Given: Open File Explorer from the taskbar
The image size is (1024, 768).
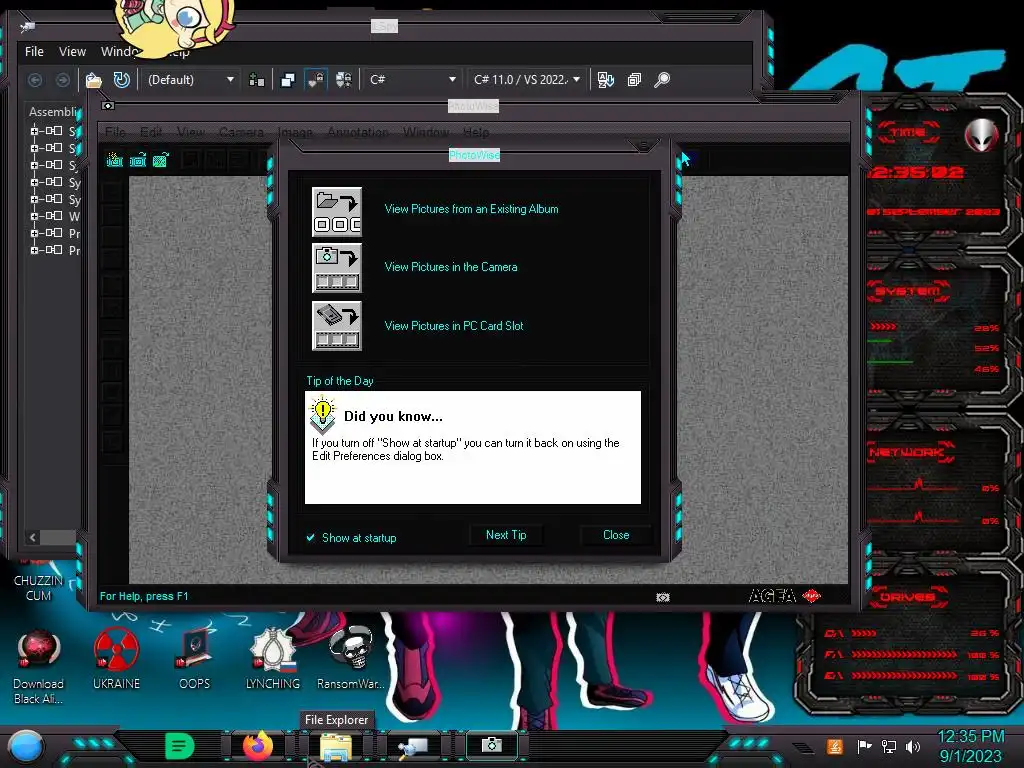Looking at the screenshot, I should (x=336, y=746).
